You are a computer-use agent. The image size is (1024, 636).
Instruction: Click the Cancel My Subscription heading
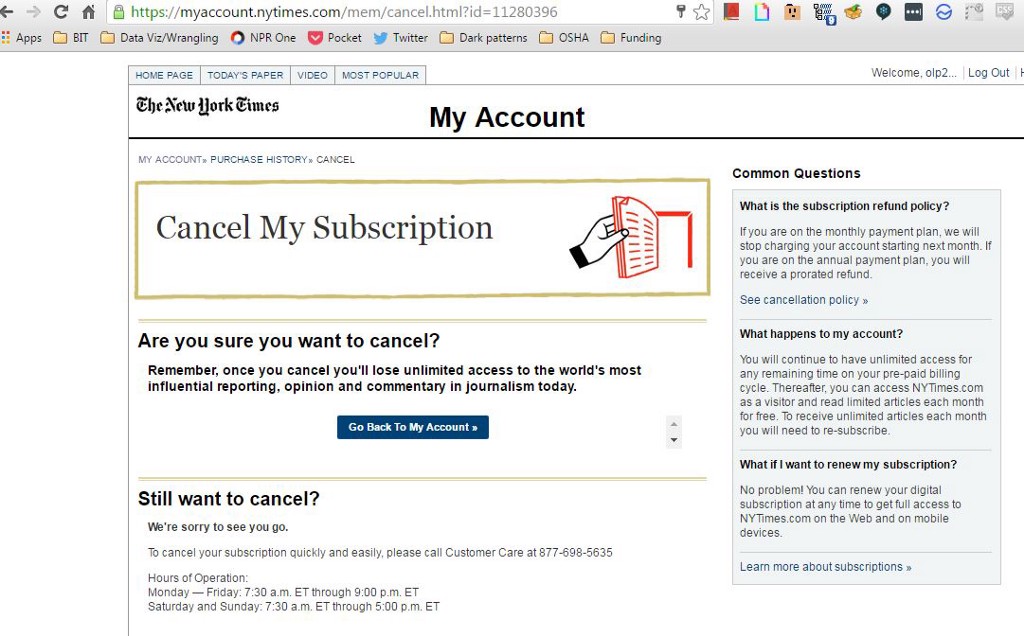click(x=324, y=228)
